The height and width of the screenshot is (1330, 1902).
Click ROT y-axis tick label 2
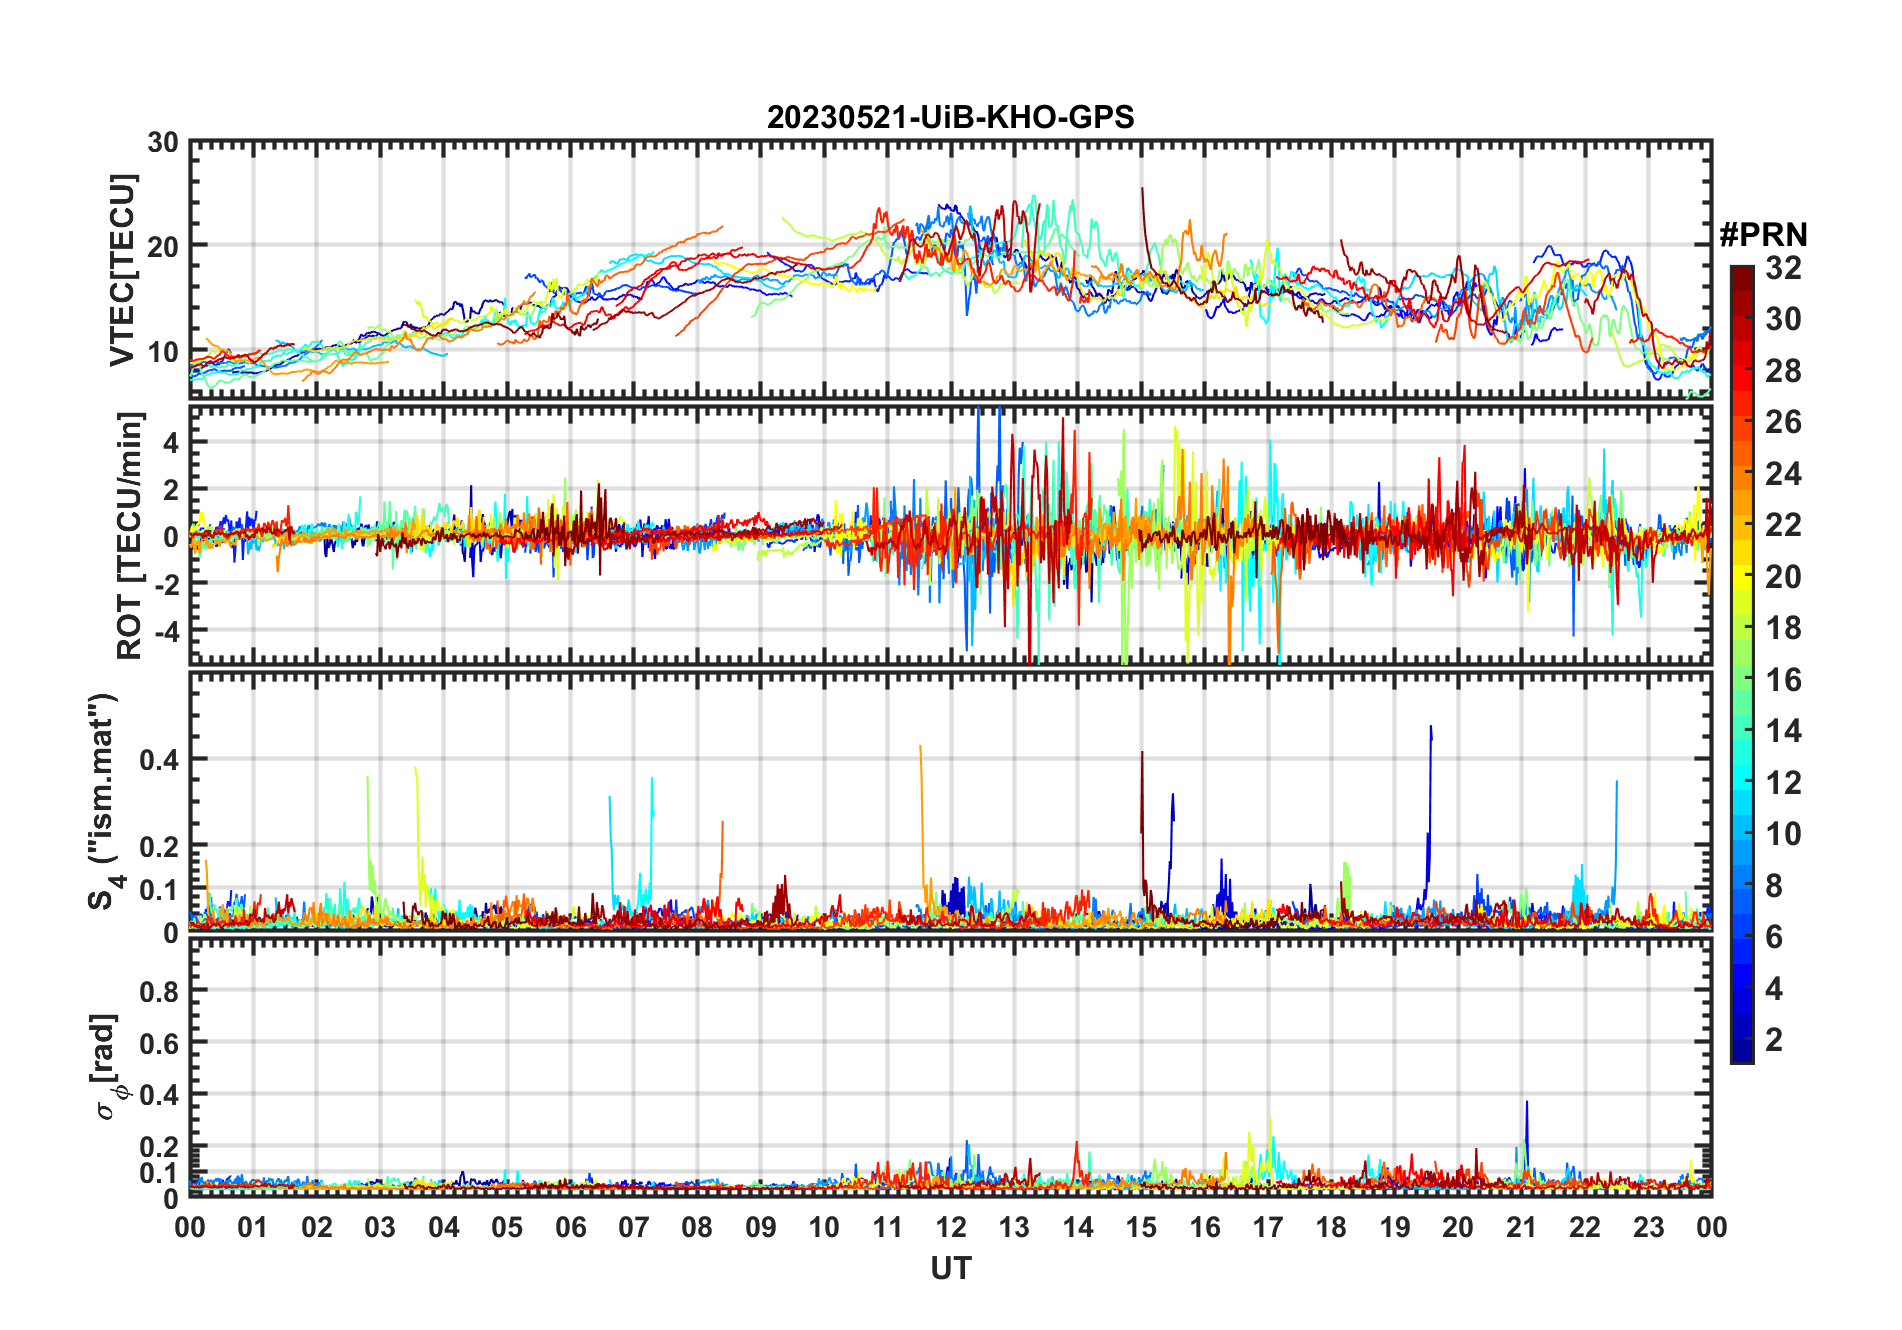pyautogui.click(x=171, y=489)
